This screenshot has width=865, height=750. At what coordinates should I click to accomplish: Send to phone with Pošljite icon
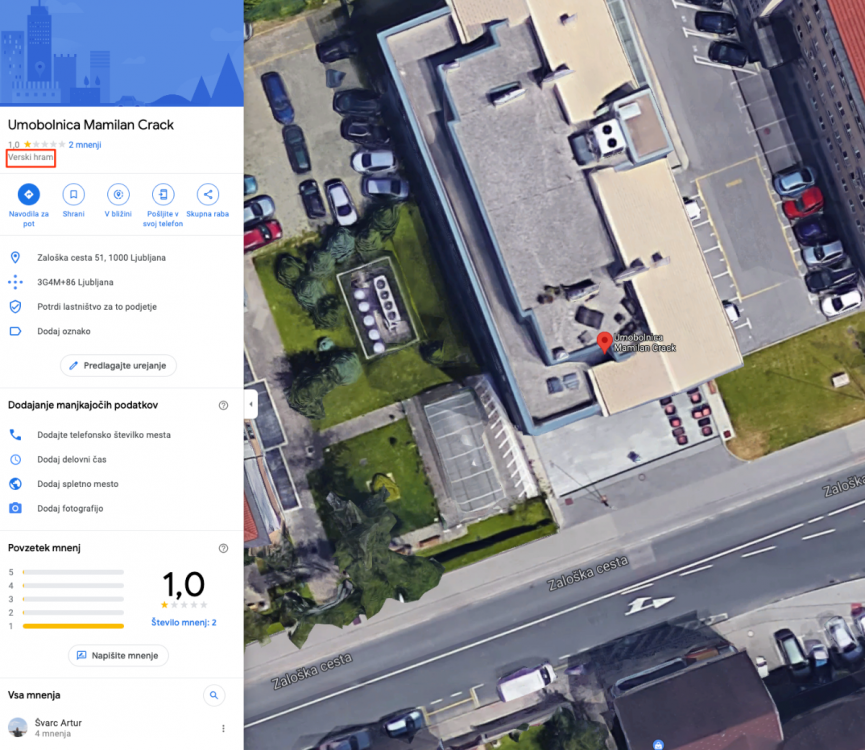(162, 194)
